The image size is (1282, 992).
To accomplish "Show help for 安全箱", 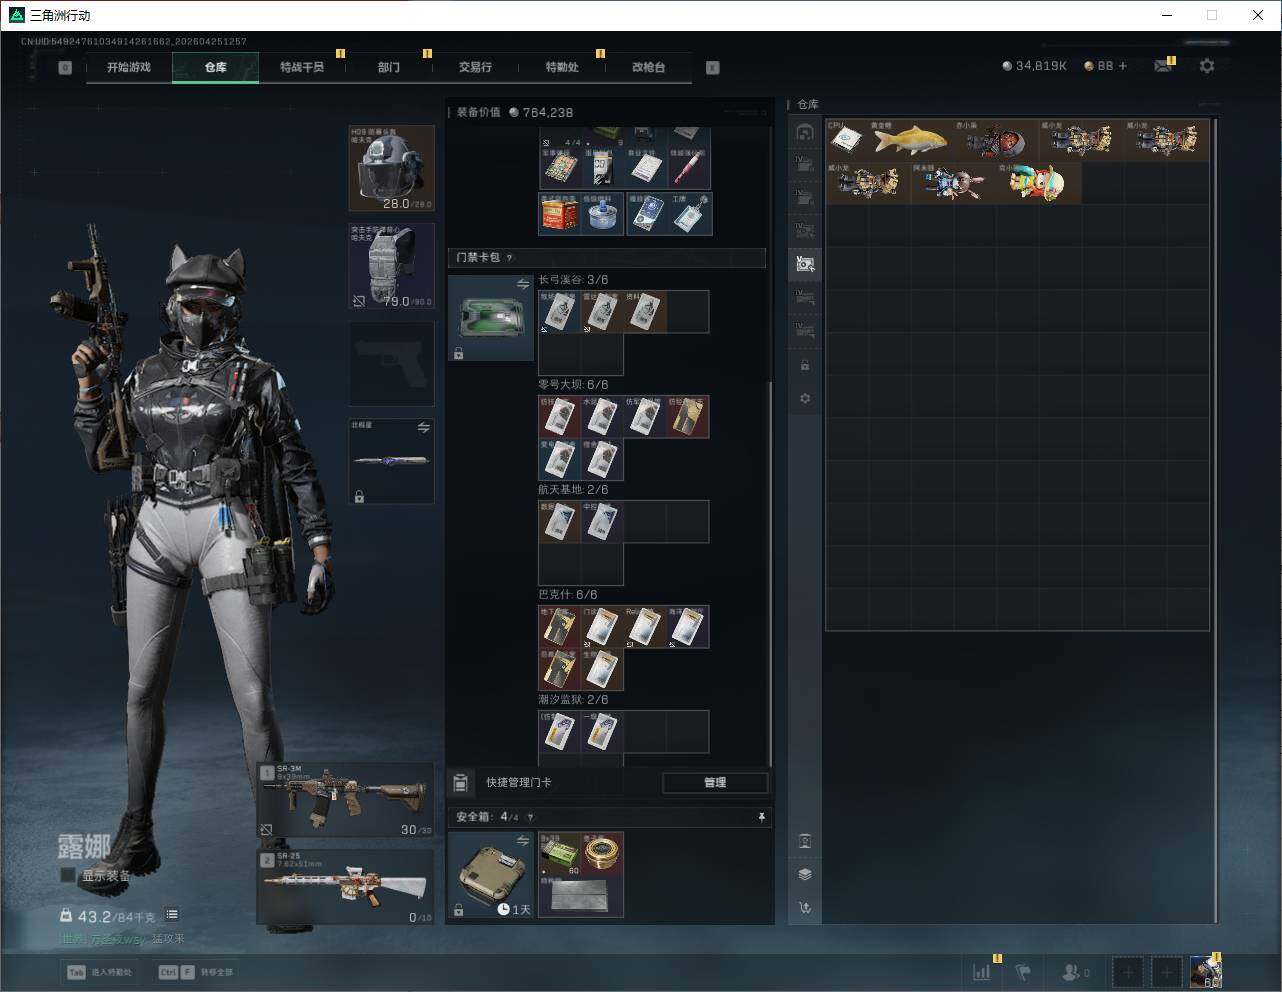I will 530,817.
